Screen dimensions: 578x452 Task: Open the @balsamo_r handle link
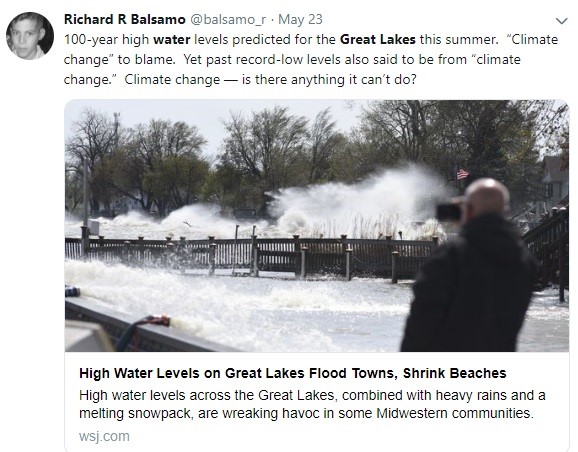click(x=227, y=20)
